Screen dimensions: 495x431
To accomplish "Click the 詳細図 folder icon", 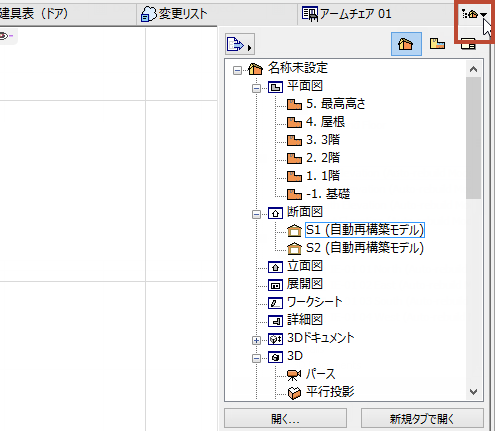I will click(275, 321).
